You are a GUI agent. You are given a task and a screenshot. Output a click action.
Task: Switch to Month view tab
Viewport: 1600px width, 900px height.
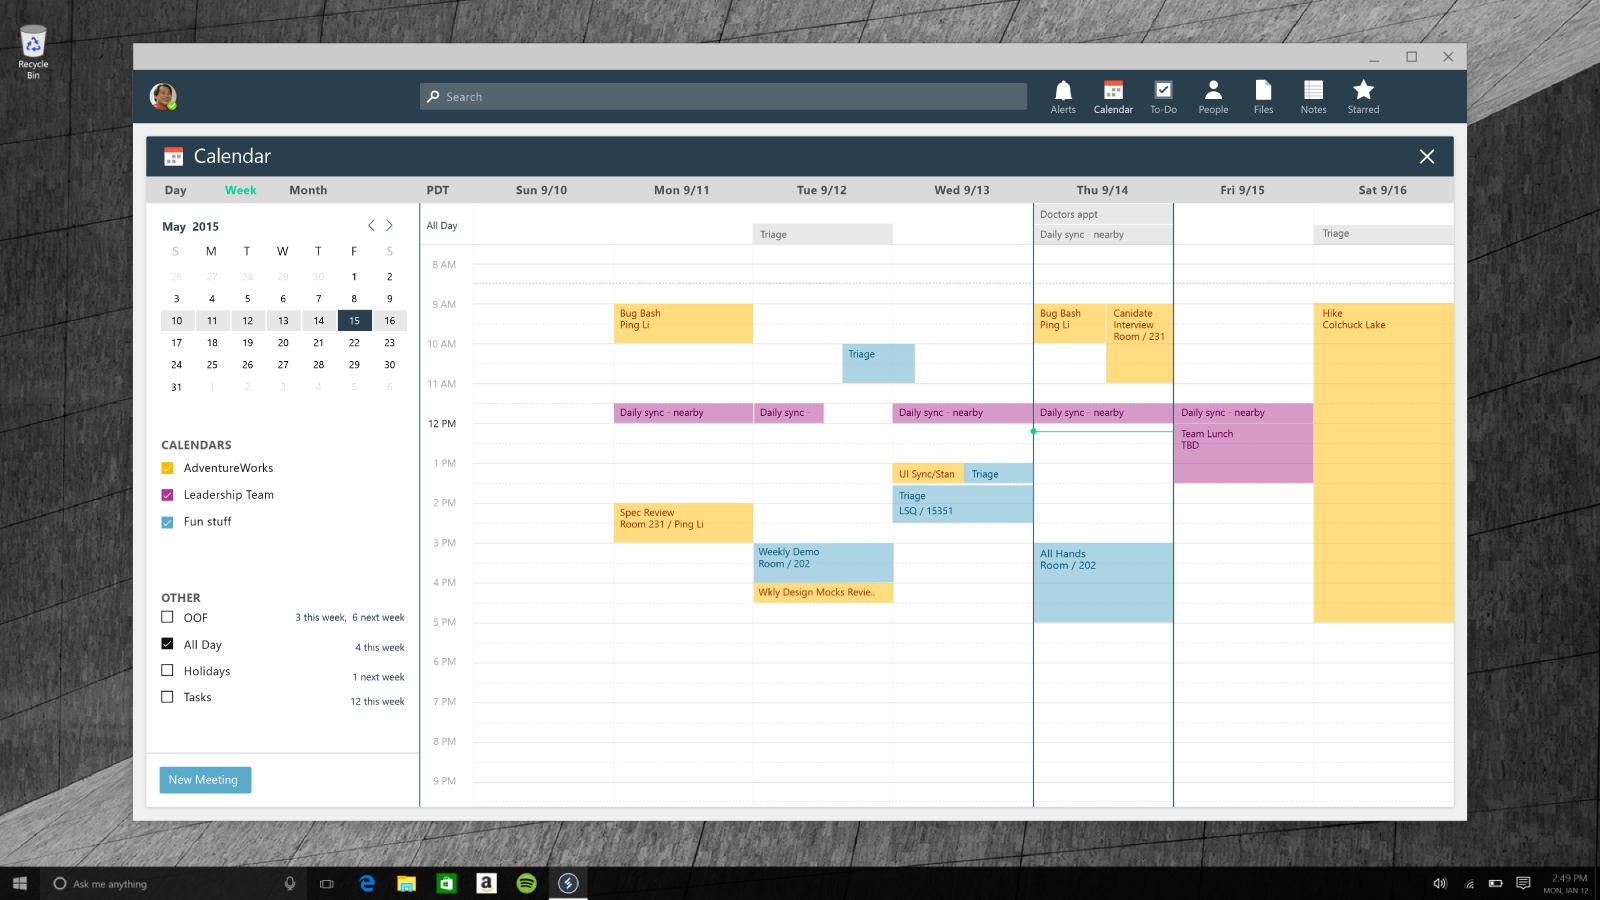coord(308,190)
